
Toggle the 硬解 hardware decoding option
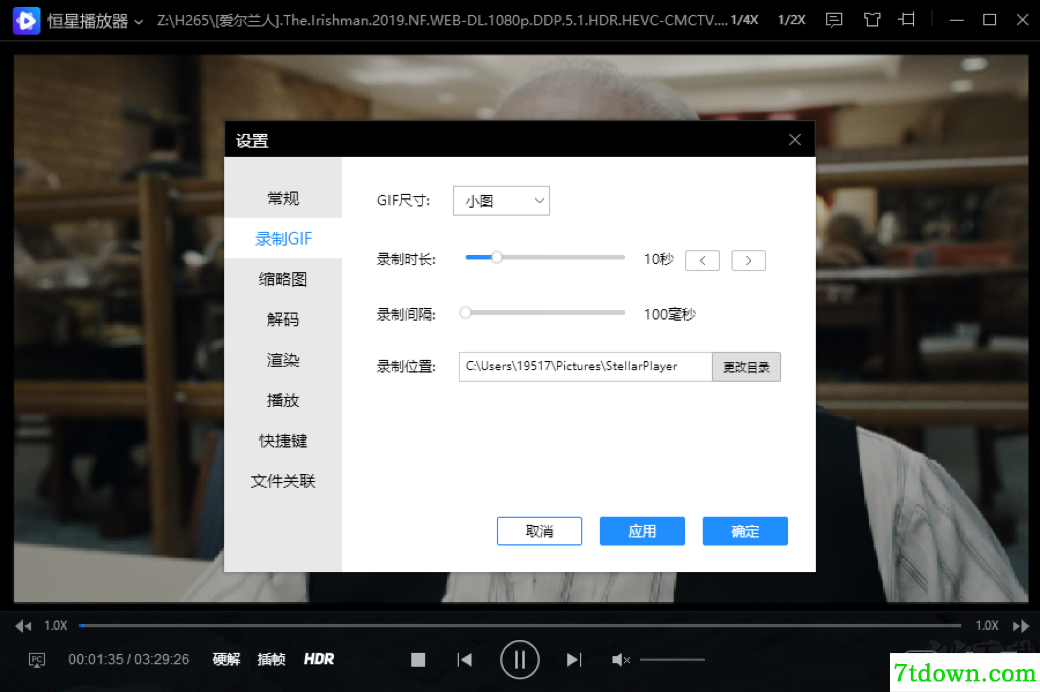(x=226, y=659)
